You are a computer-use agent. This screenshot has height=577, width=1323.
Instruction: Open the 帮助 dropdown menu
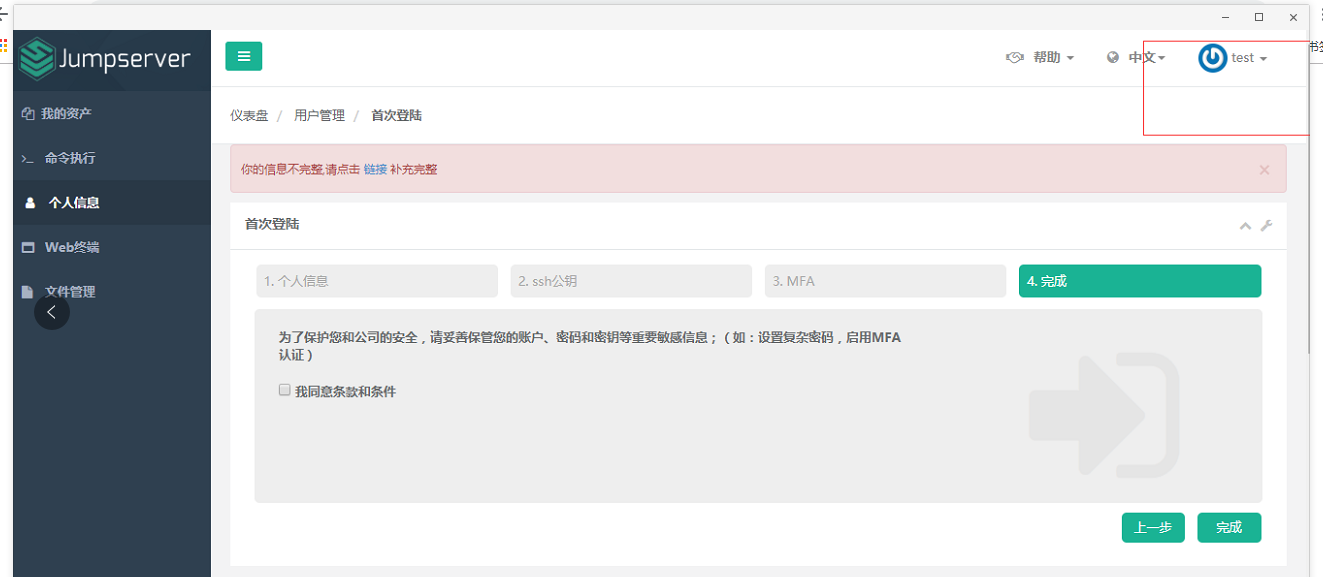click(1047, 57)
